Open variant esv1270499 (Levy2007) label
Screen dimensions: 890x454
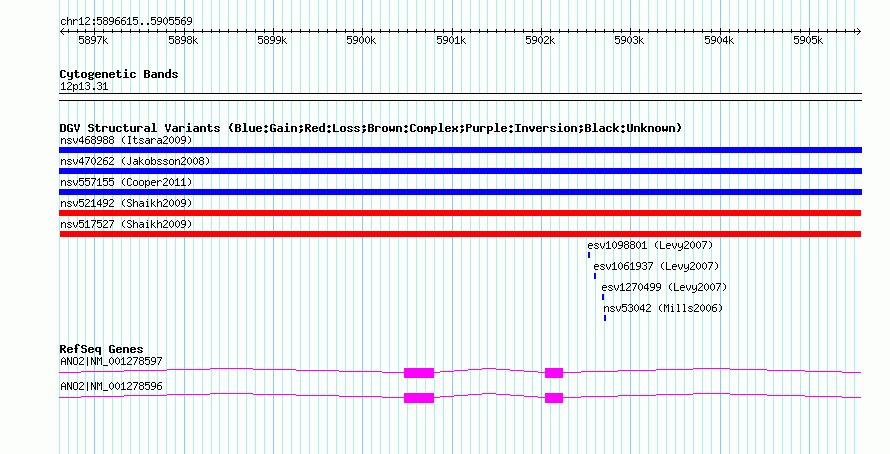tap(664, 287)
